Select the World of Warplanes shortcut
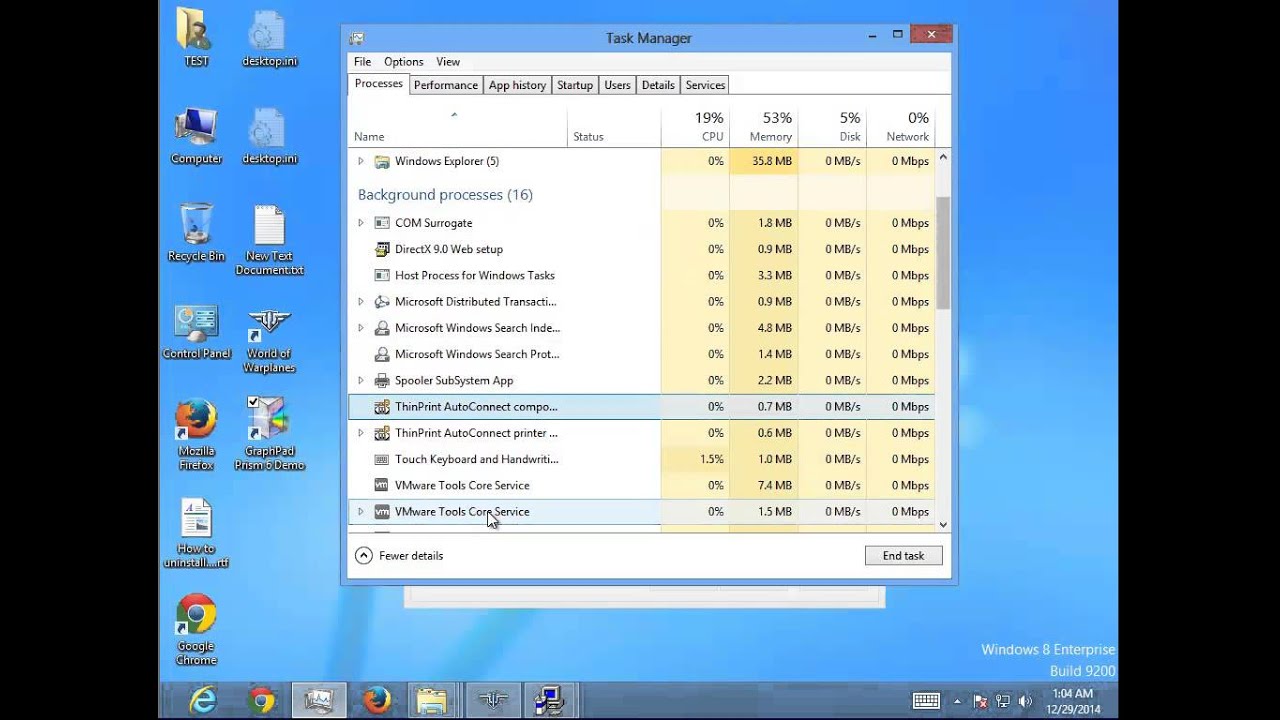1280x720 pixels. pos(269,339)
